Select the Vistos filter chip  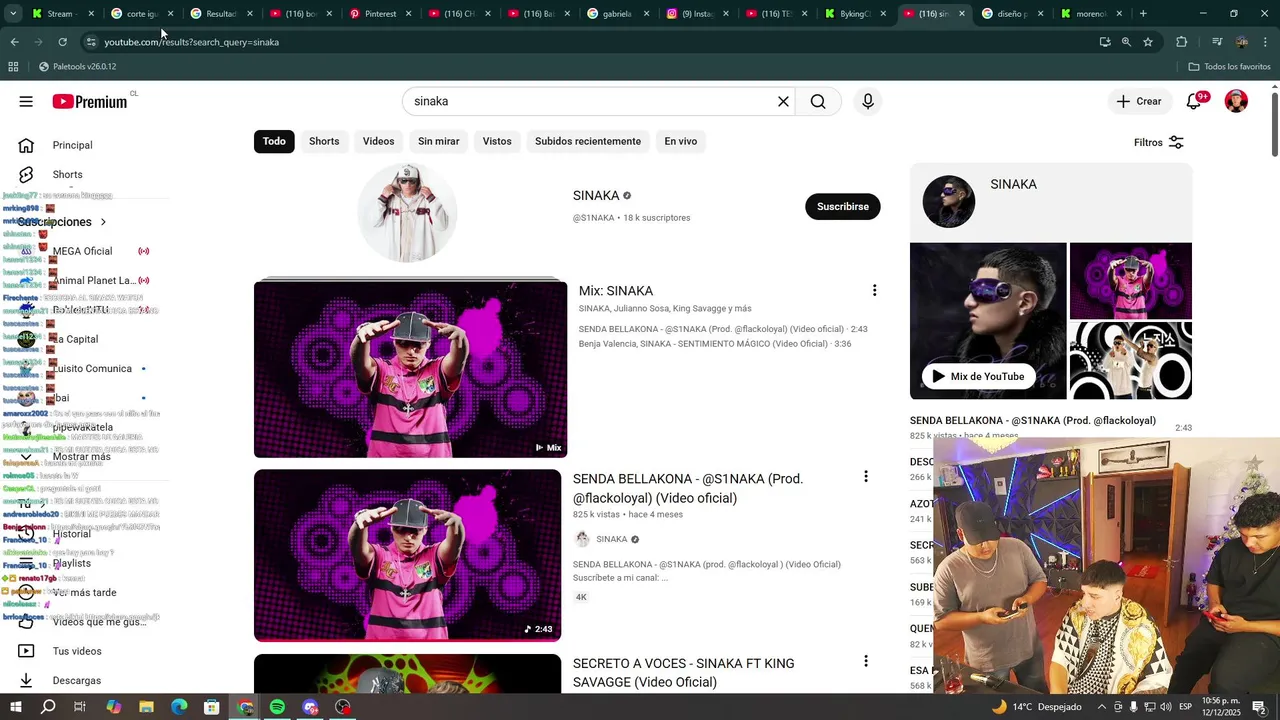[497, 141]
